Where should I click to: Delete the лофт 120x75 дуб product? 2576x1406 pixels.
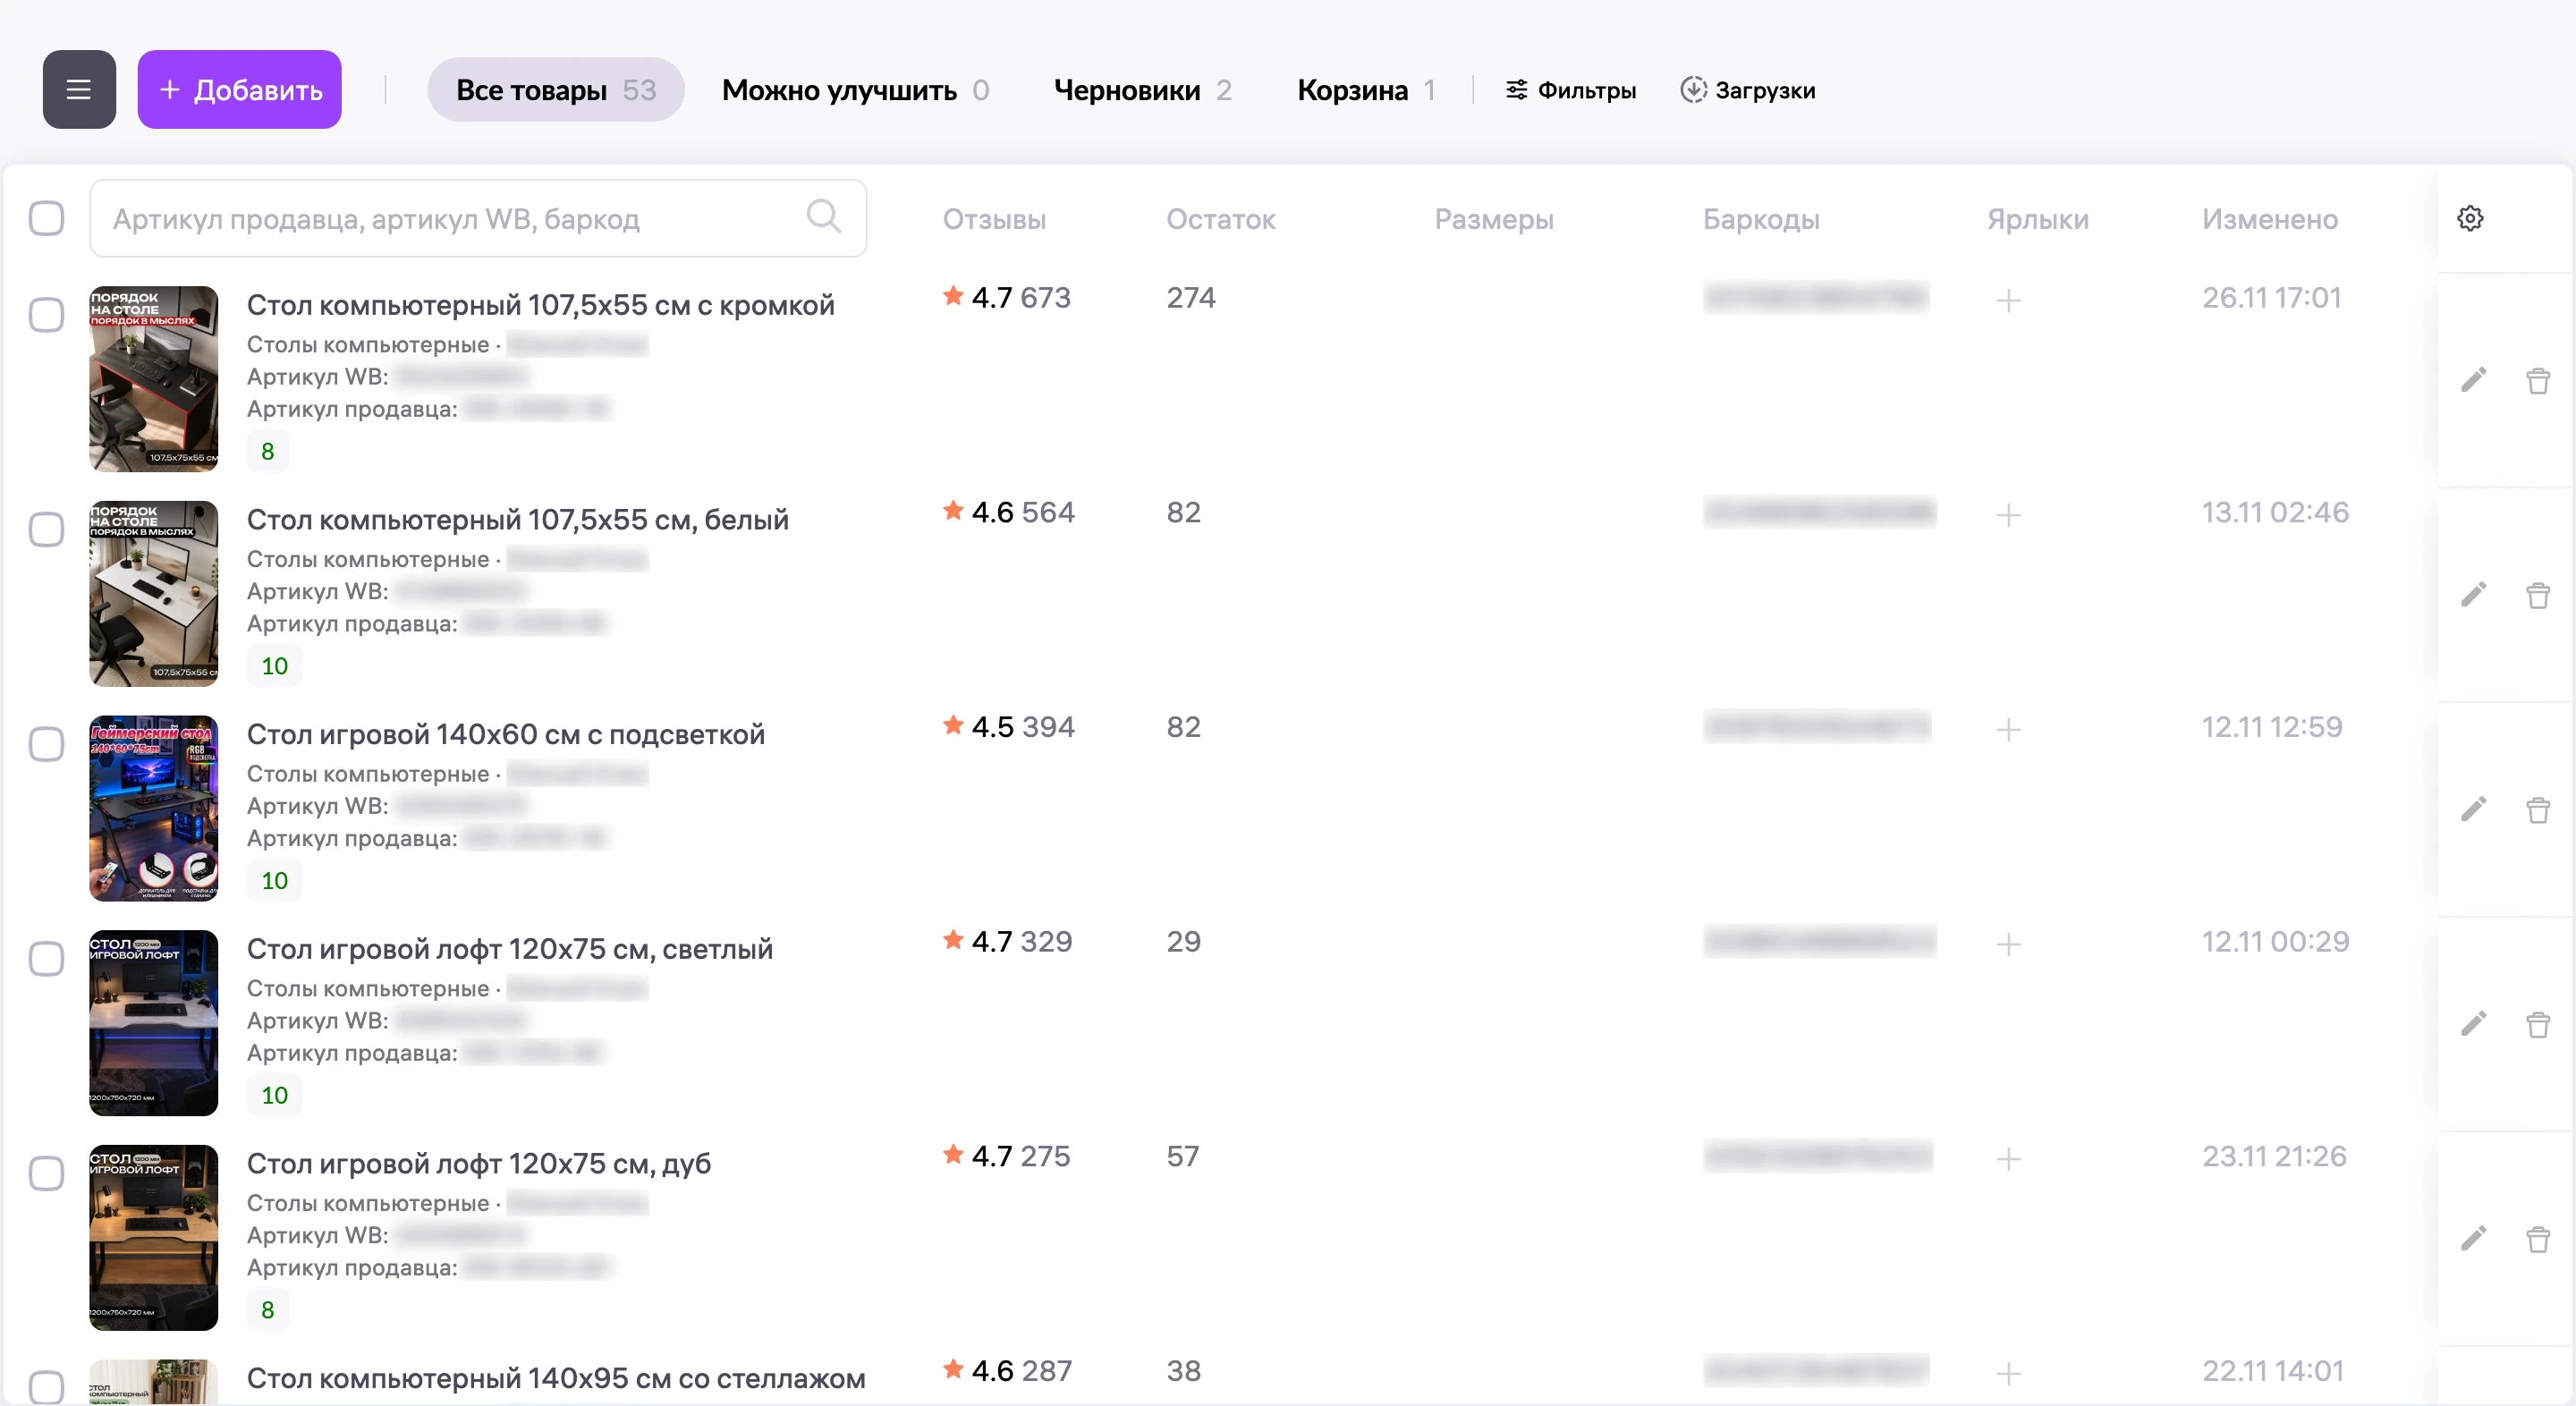click(2538, 1239)
